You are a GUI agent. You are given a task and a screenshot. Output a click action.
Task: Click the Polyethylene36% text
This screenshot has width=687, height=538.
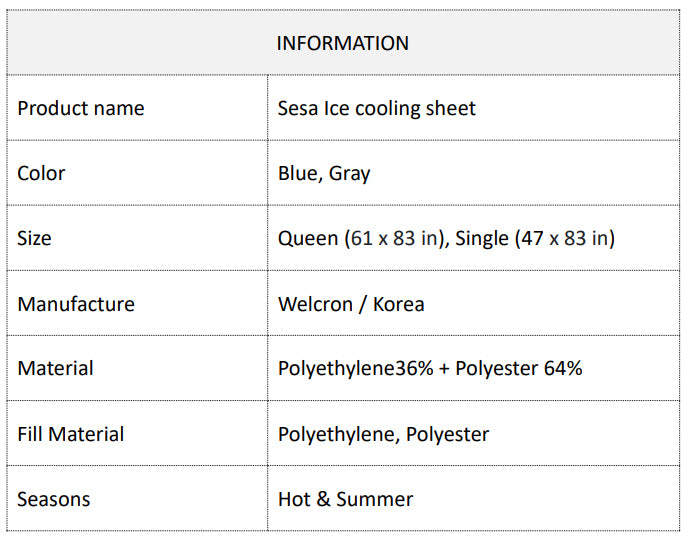(356, 368)
